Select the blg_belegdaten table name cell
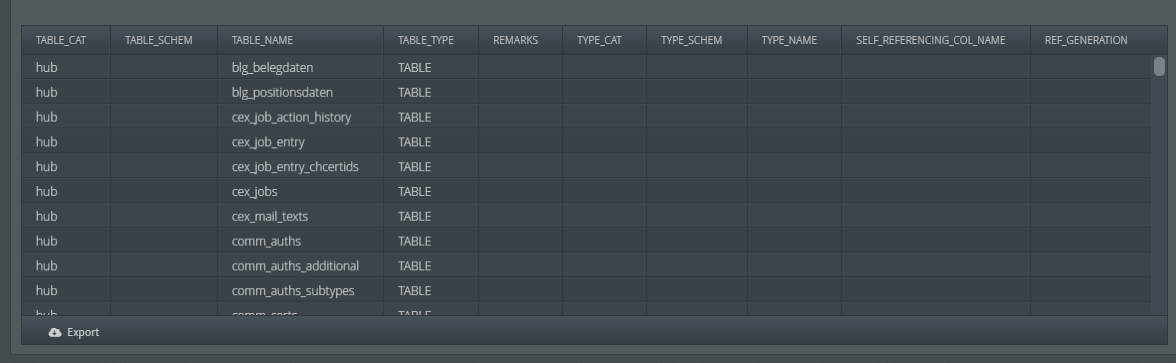The width and height of the screenshot is (1176, 363). pyautogui.click(x=300, y=68)
